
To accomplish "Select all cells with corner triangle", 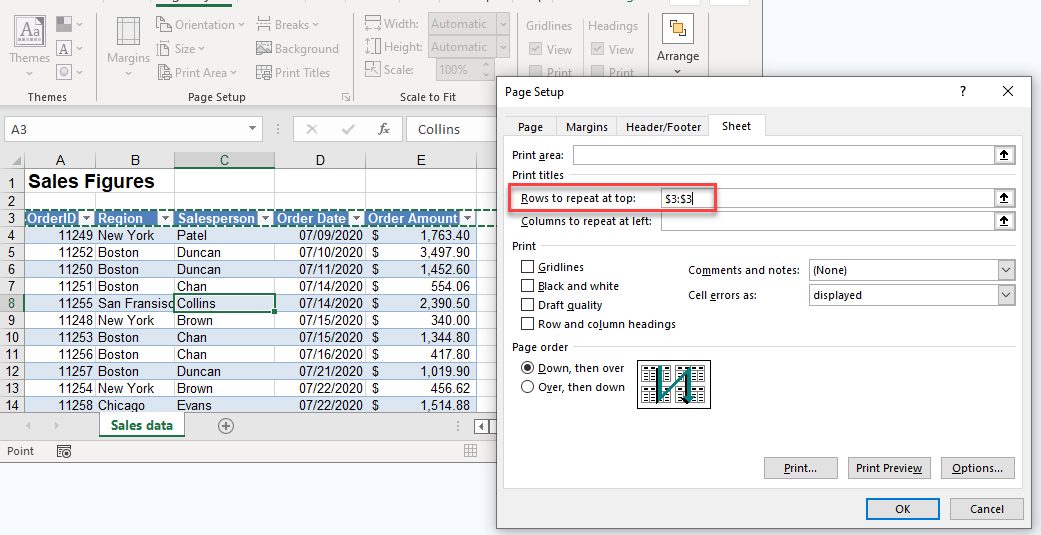I will pos(16,161).
